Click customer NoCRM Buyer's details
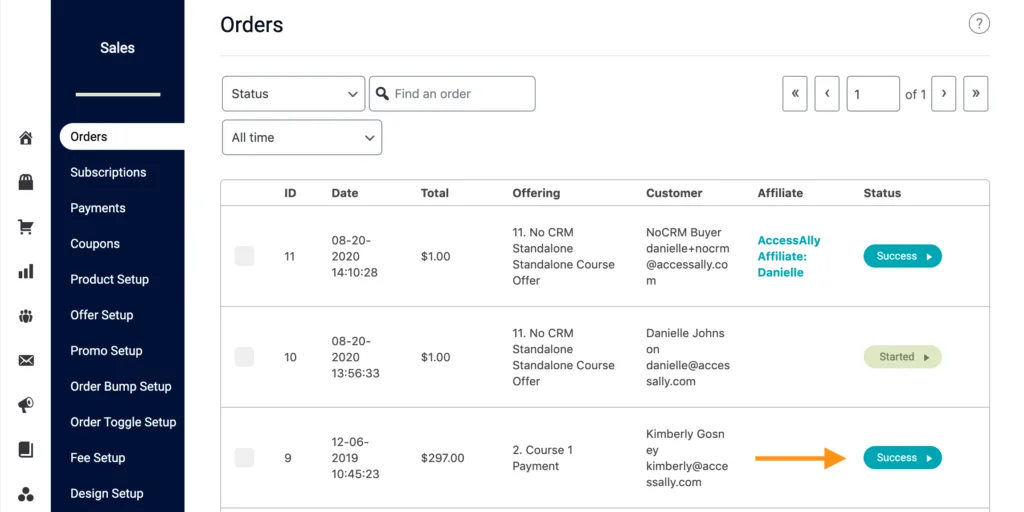The width and height of the screenshot is (1024, 512). (x=688, y=256)
